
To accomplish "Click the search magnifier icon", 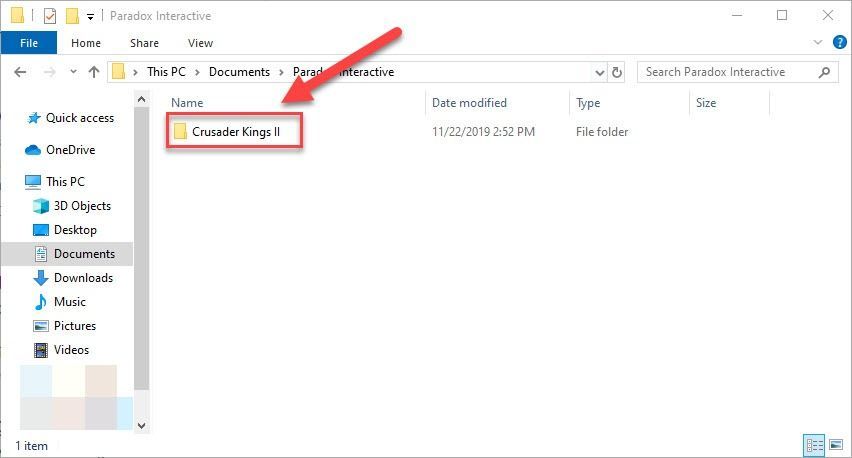I will (824, 72).
